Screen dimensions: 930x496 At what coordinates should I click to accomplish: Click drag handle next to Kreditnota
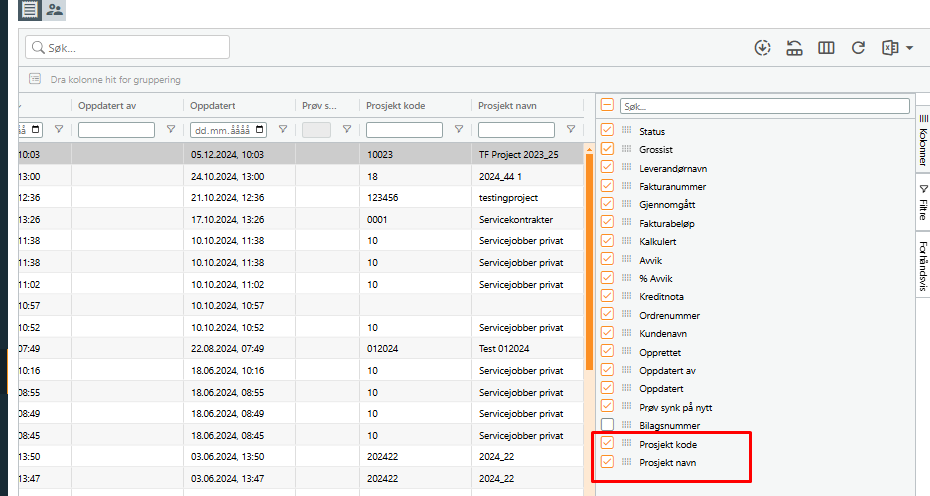[626, 295]
